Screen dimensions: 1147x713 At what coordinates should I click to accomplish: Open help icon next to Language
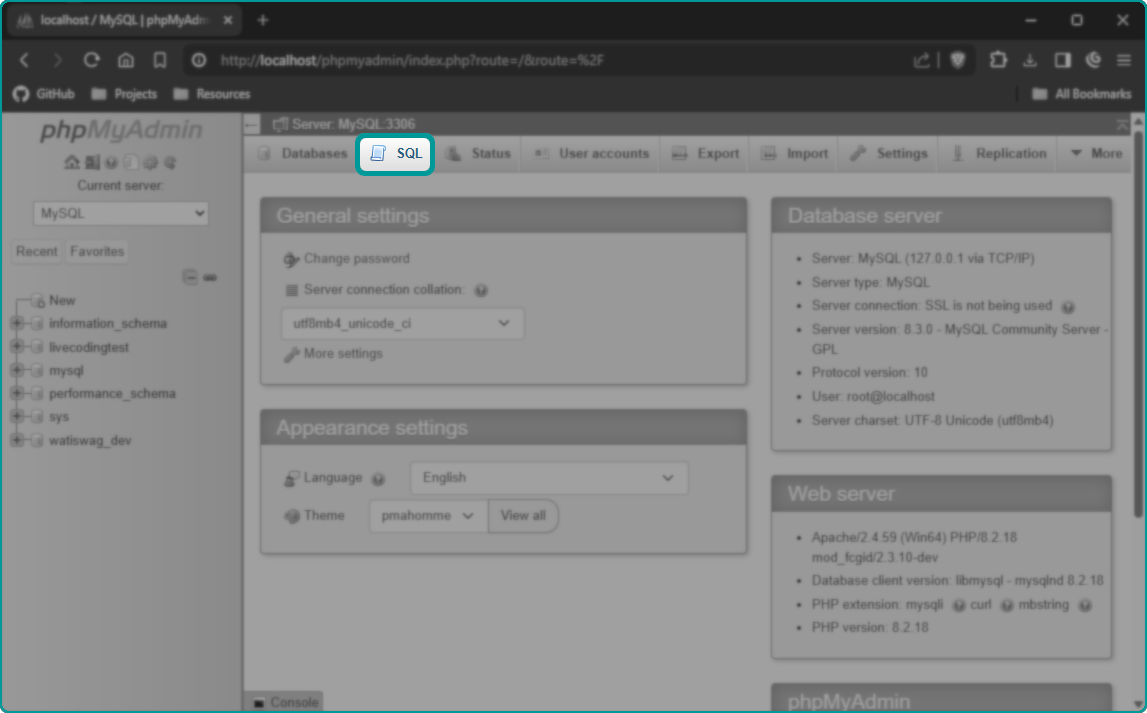(x=377, y=479)
